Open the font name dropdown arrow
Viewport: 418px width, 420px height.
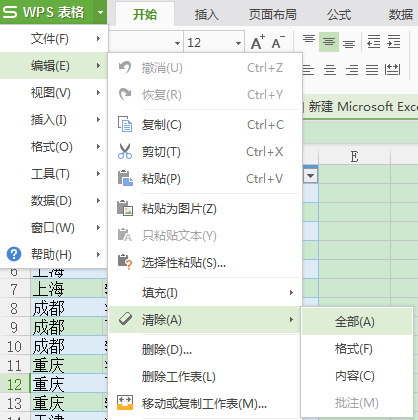point(177,43)
